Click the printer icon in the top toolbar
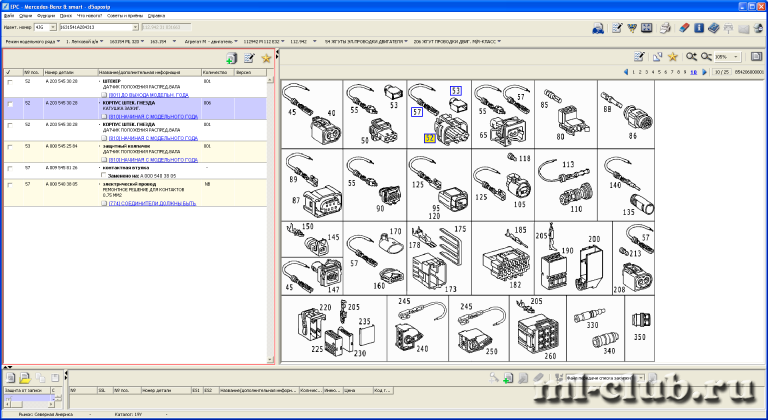Image resolution: width=768 pixels, height=420 pixels. click(x=665, y=28)
